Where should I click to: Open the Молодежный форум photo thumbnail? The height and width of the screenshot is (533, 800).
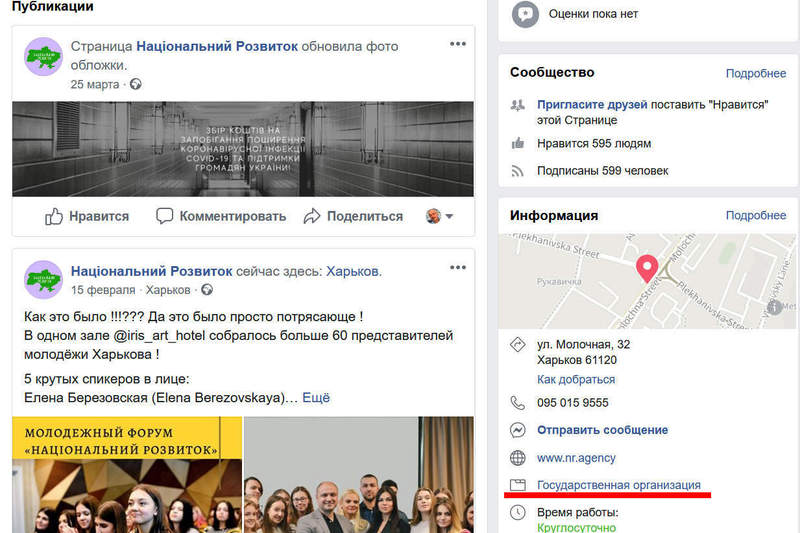pyautogui.click(x=127, y=475)
